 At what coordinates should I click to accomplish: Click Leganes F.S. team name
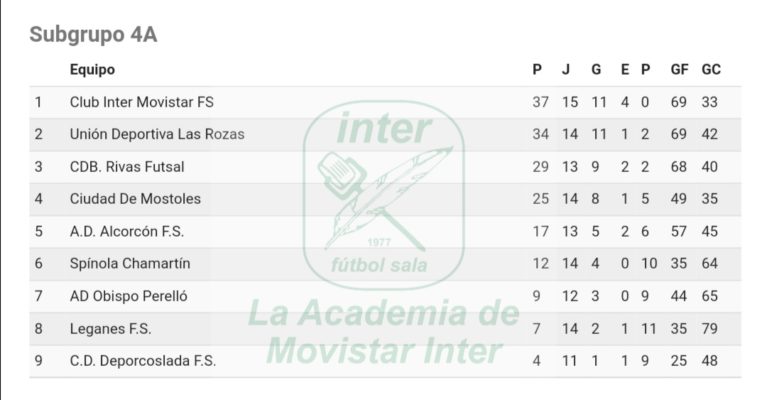(111, 329)
